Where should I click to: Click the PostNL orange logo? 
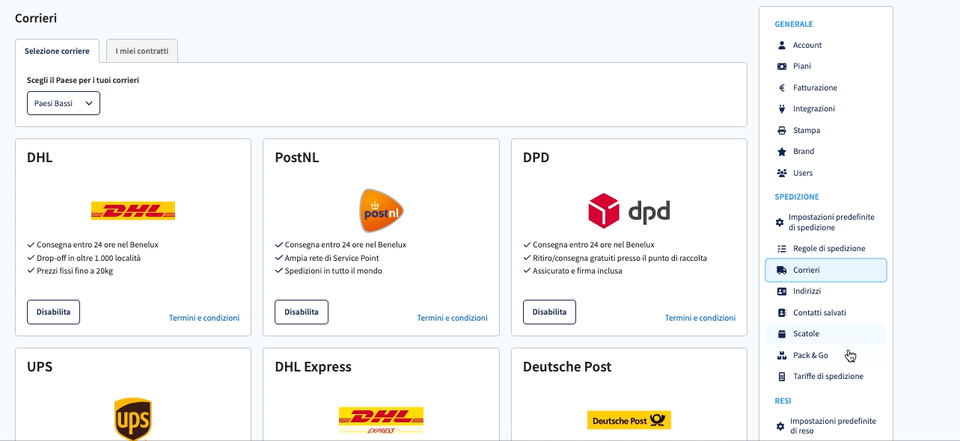point(381,211)
